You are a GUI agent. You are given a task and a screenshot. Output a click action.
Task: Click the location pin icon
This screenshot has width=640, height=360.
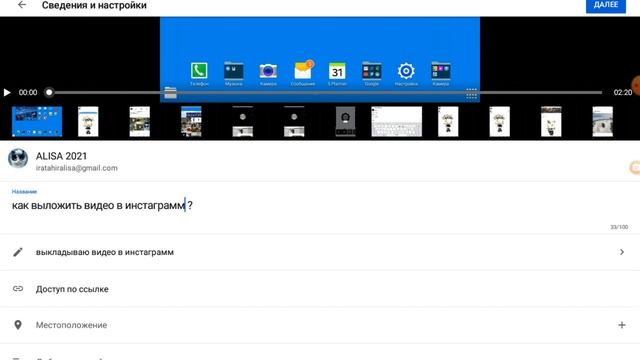coord(18,325)
